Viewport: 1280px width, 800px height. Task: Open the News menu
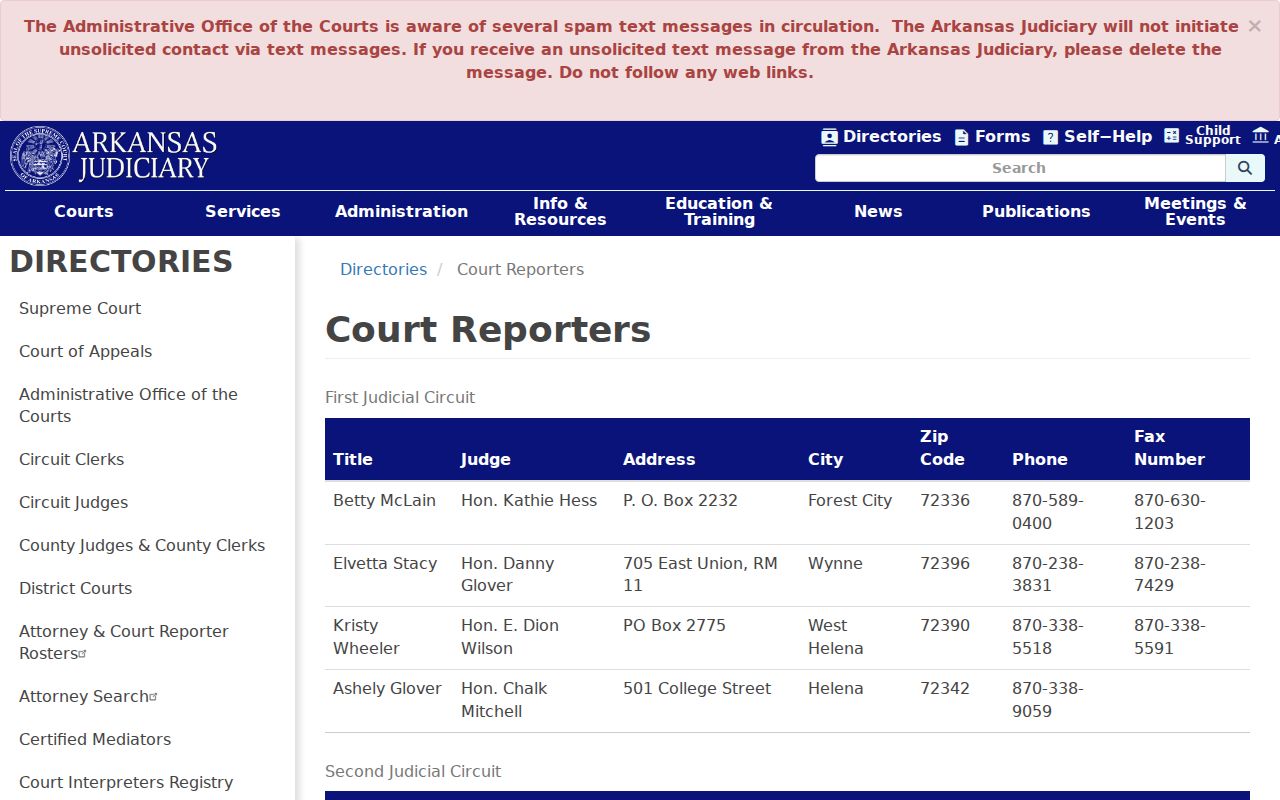click(878, 212)
